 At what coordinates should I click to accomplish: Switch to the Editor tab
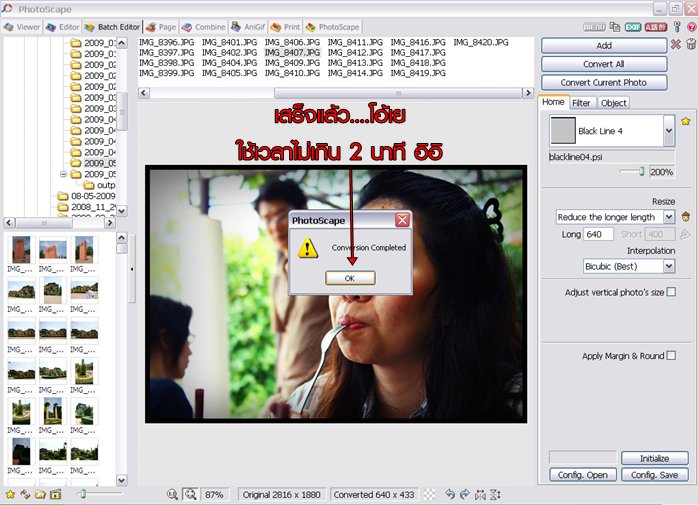(63, 27)
